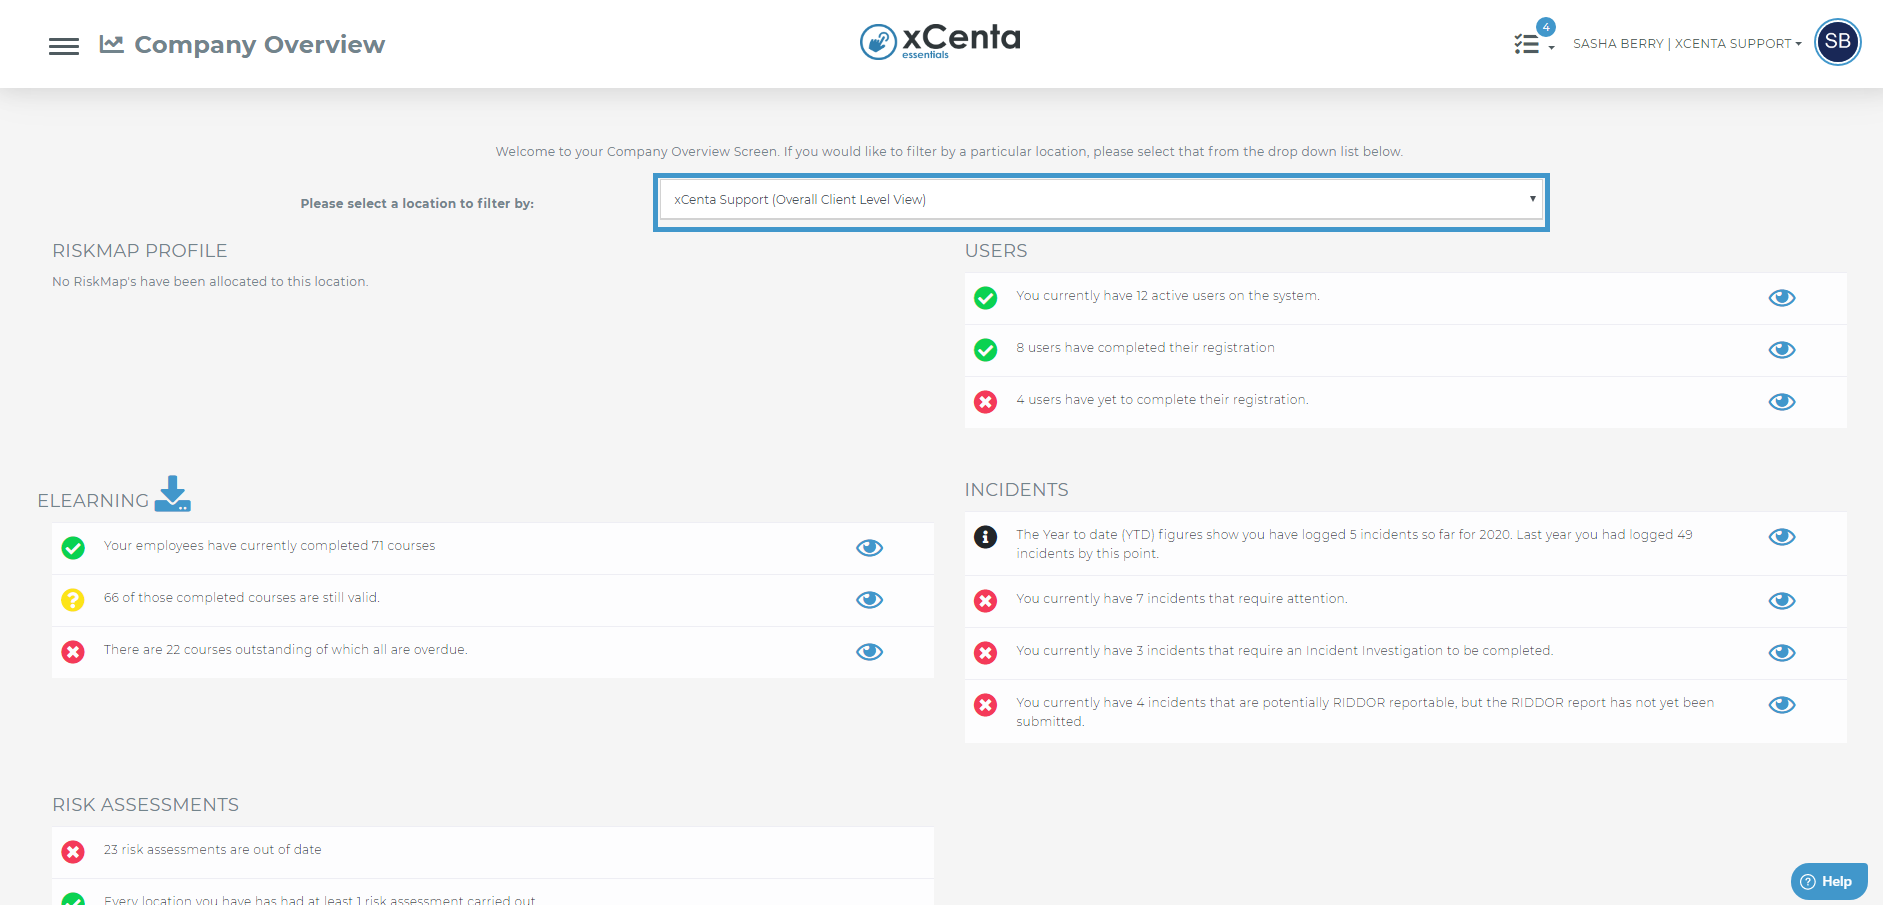This screenshot has height=905, width=1883.
Task: Click the green check beside 12 active users
Action: 986,298
